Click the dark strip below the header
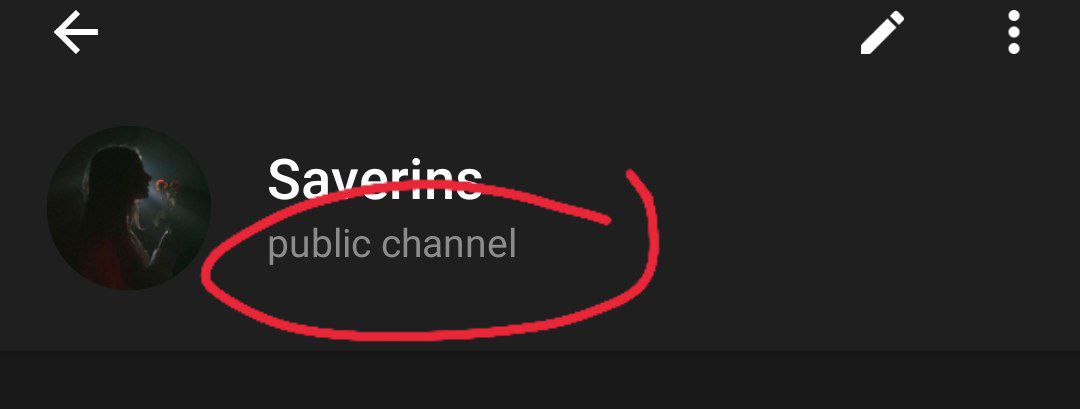The width and height of the screenshot is (1080, 409). pos(540,380)
